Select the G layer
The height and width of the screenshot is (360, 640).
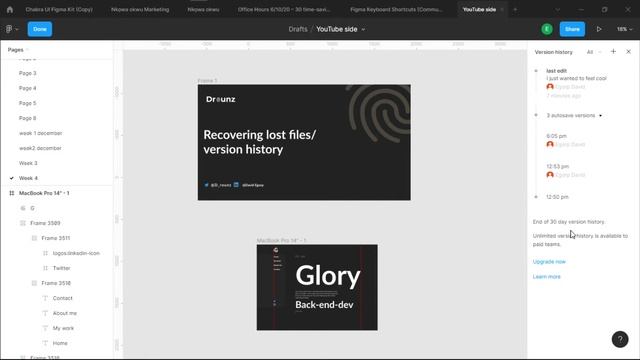(x=32, y=208)
